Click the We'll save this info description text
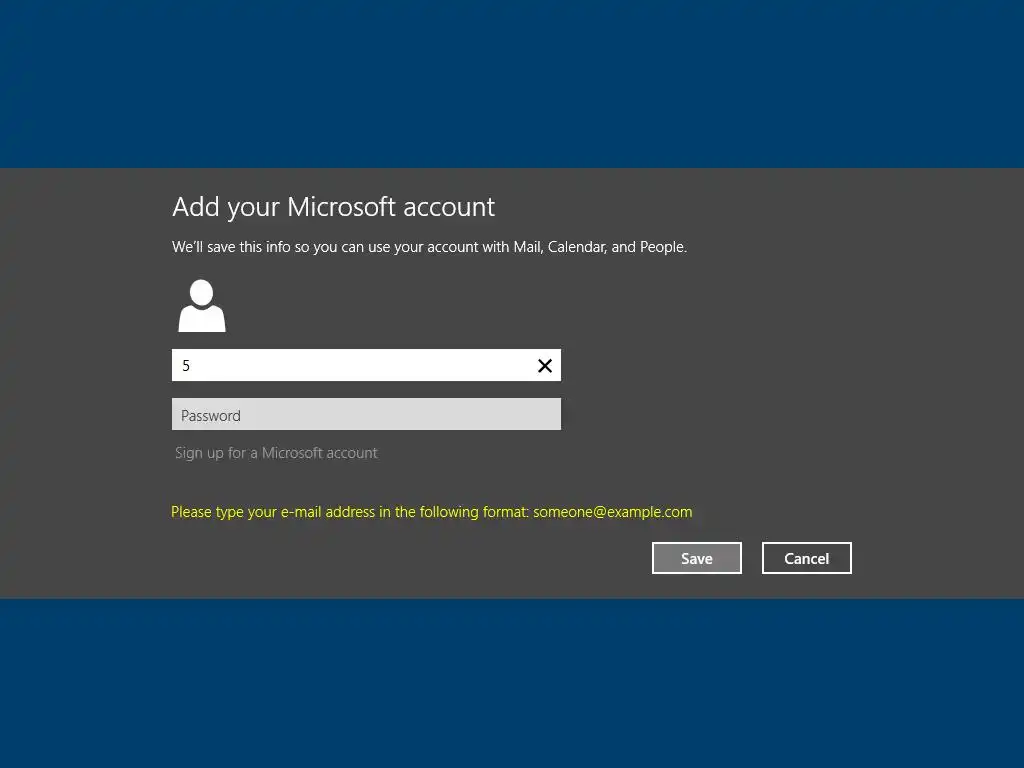Screen dimensions: 1024x768 (430, 247)
